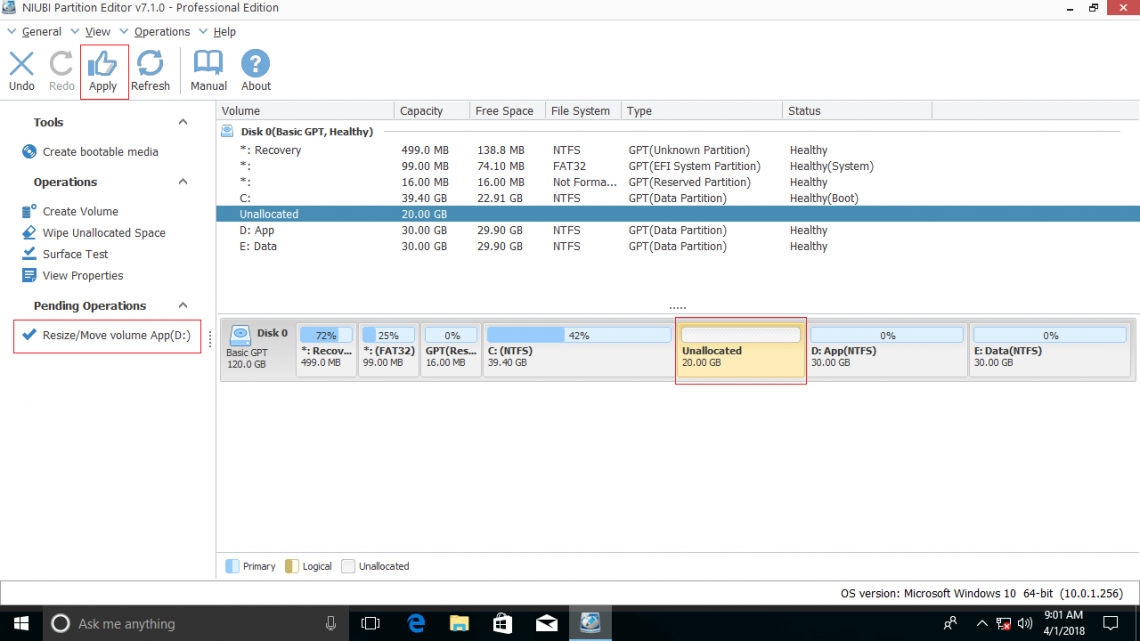
Task: Select pending Resize/Move volume App(D:) checkmark item
Action: 107,335
